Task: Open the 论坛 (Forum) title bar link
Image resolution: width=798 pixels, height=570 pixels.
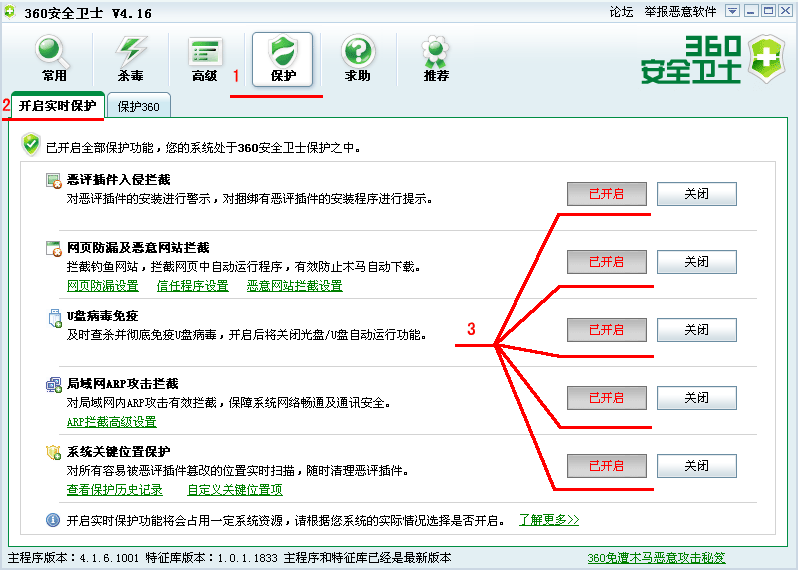Action: click(x=621, y=11)
